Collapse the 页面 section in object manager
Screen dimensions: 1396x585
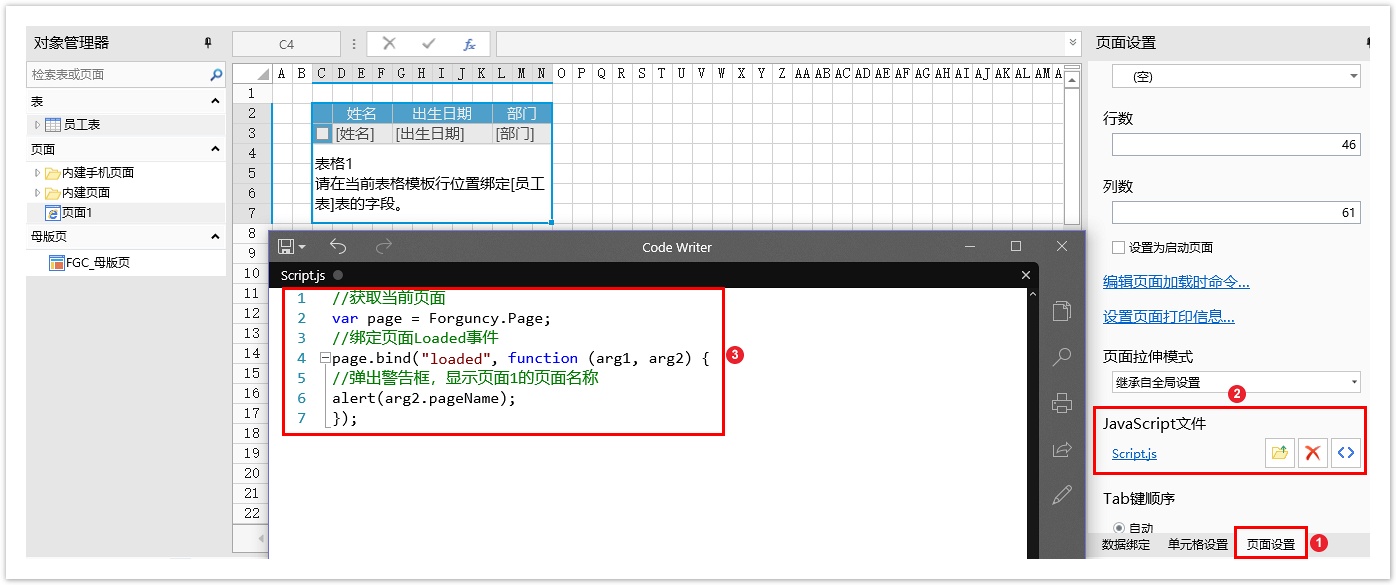[x=215, y=149]
